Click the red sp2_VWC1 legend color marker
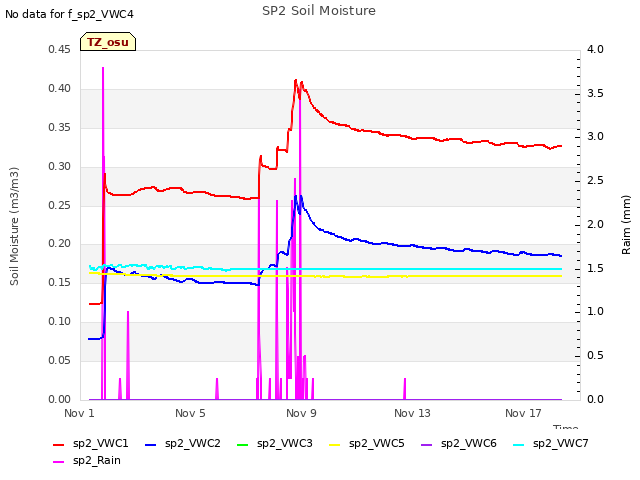 59,444
